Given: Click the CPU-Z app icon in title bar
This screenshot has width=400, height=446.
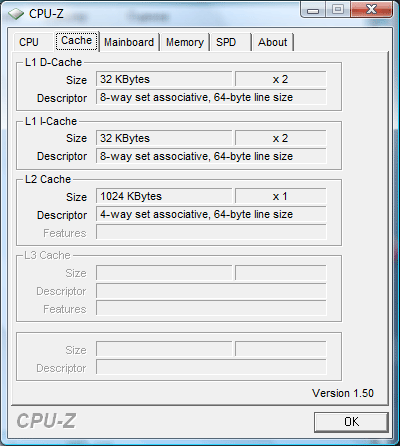Looking at the screenshot, I should pos(16,14).
